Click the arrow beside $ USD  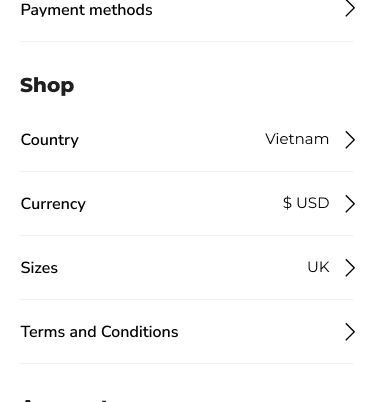[x=350, y=204]
